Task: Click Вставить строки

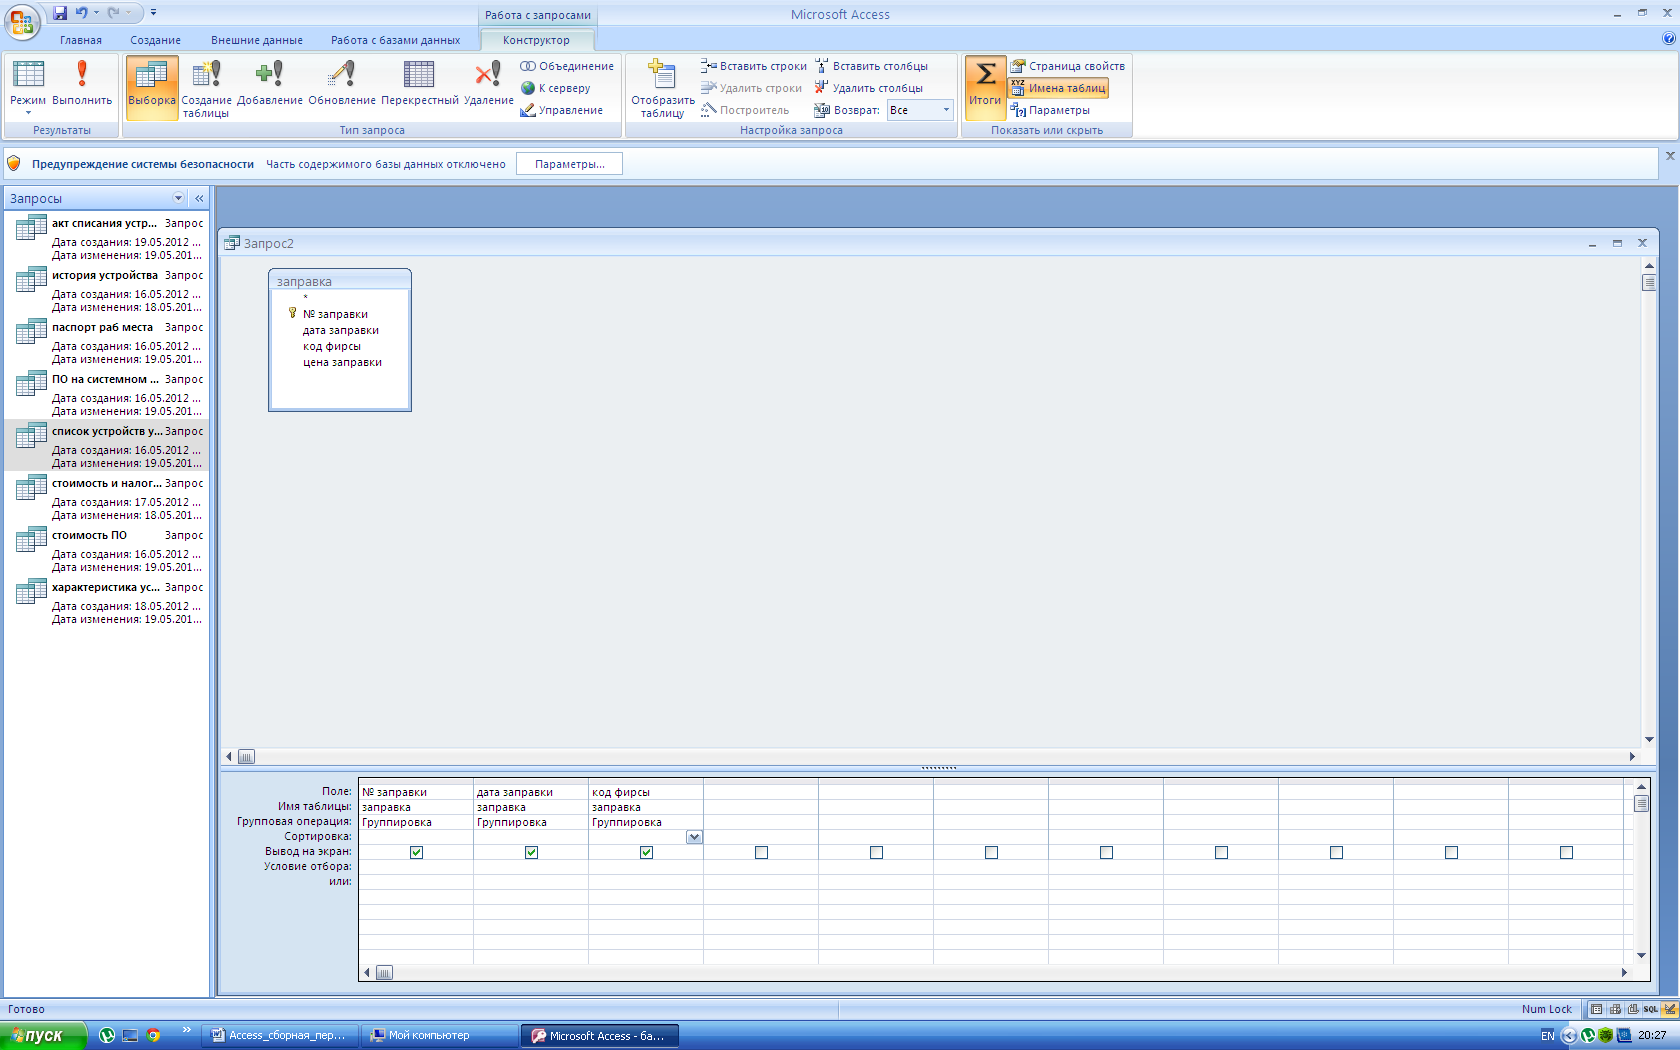Action: click(753, 66)
